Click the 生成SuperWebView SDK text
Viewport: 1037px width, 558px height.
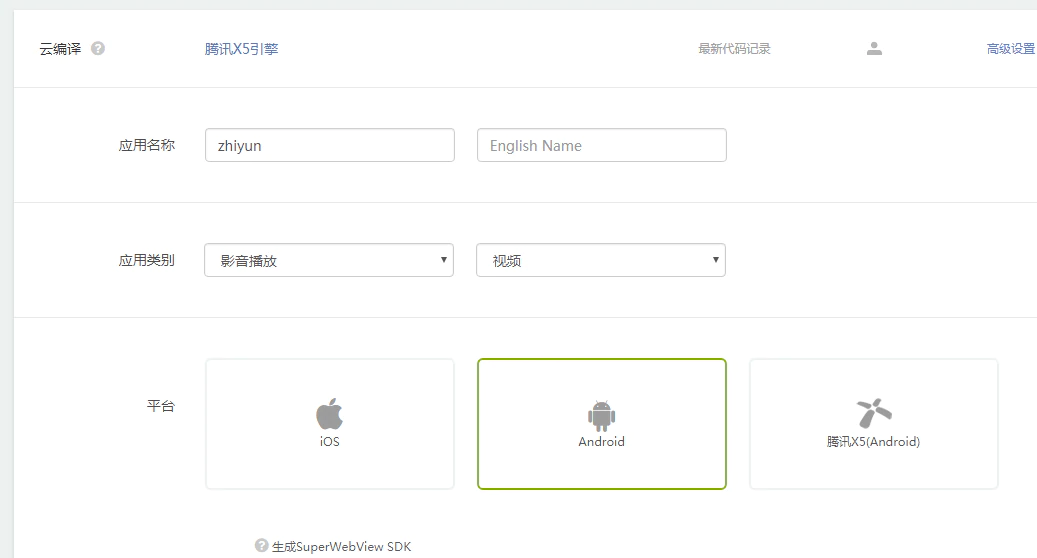pos(341,547)
